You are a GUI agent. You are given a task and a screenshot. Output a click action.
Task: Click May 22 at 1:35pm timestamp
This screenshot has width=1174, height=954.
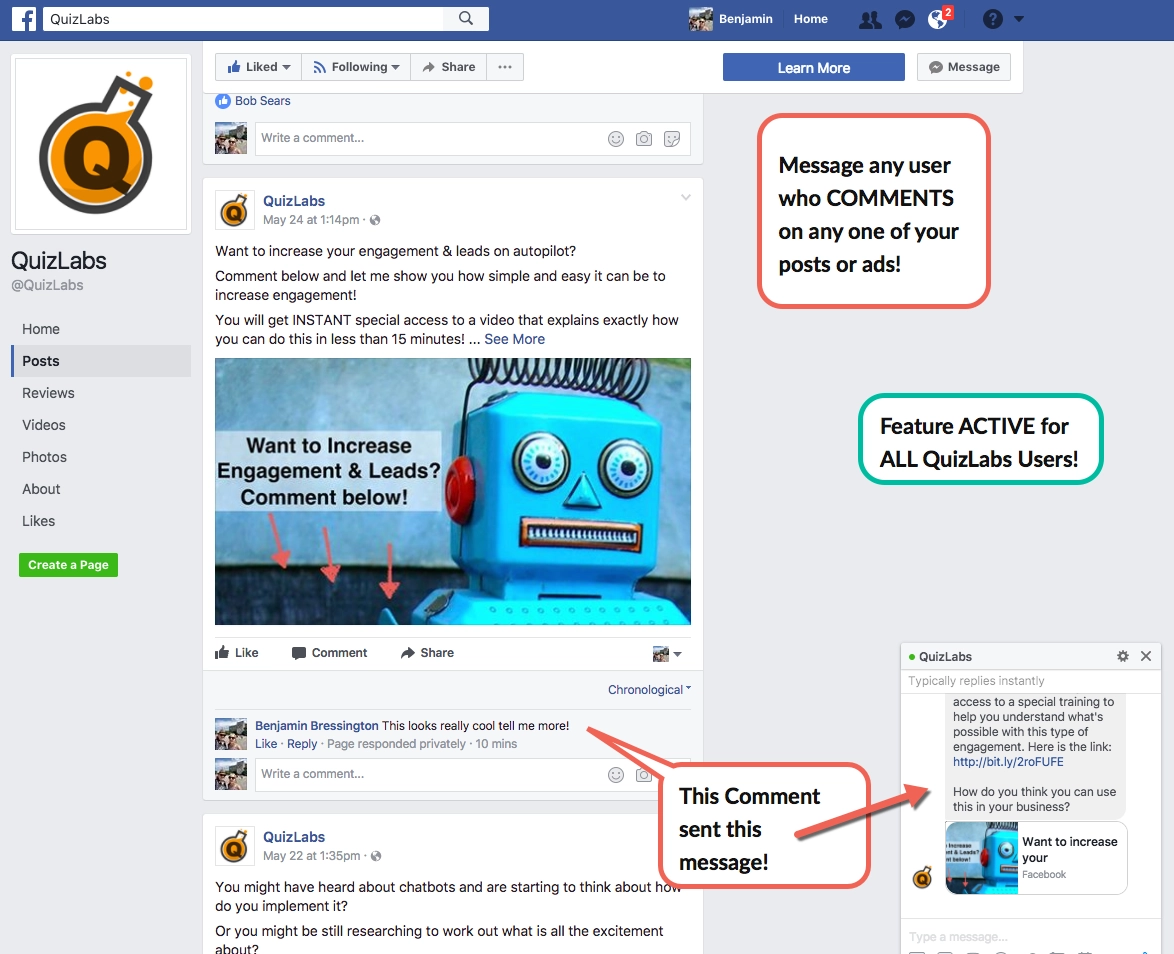[x=311, y=856]
